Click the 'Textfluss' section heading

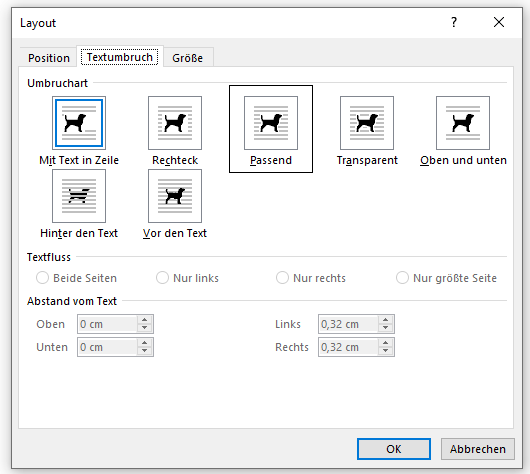(49, 257)
